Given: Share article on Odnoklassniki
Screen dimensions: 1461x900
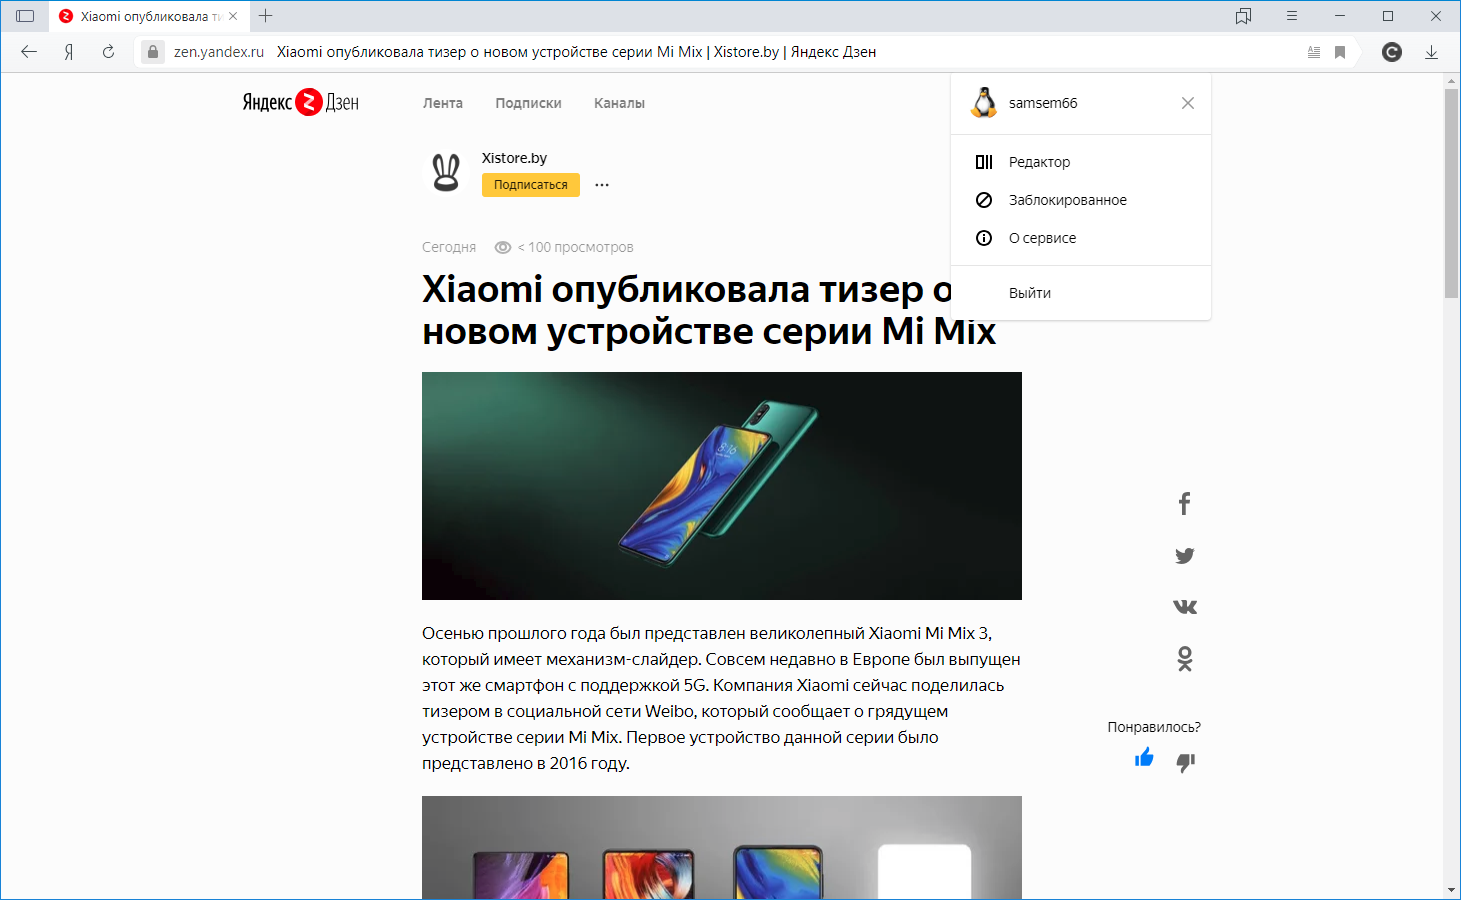Looking at the screenshot, I should pyautogui.click(x=1185, y=659).
